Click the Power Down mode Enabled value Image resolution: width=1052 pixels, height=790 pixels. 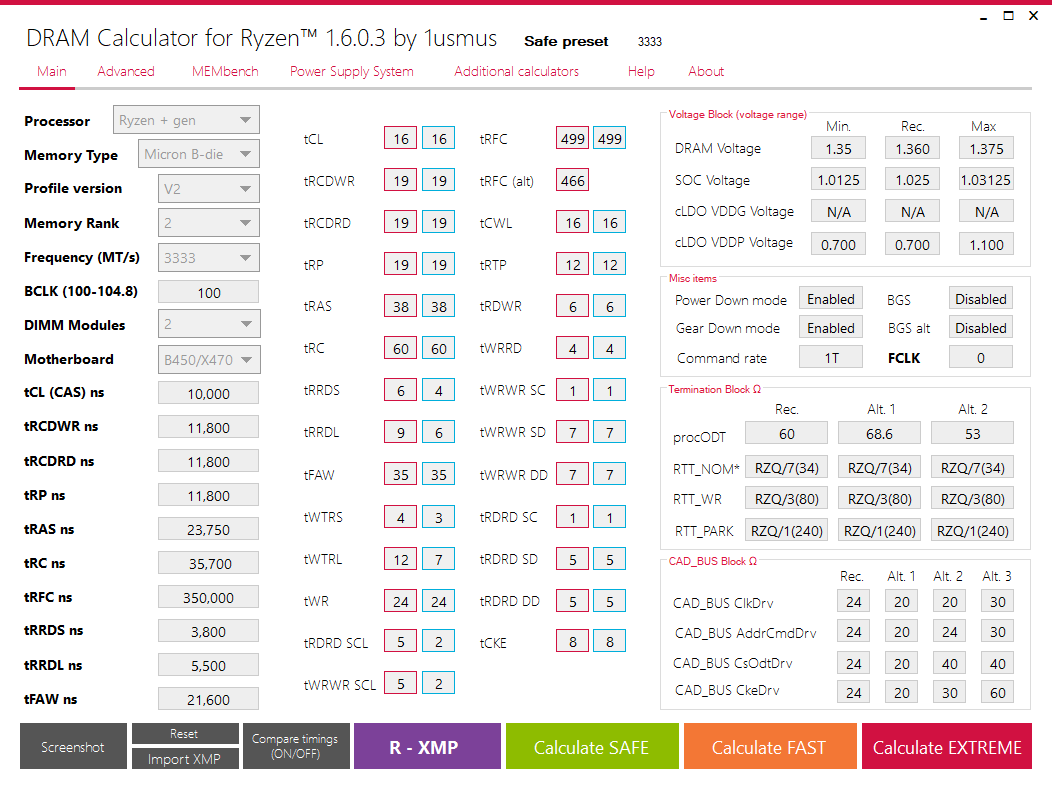pos(831,299)
